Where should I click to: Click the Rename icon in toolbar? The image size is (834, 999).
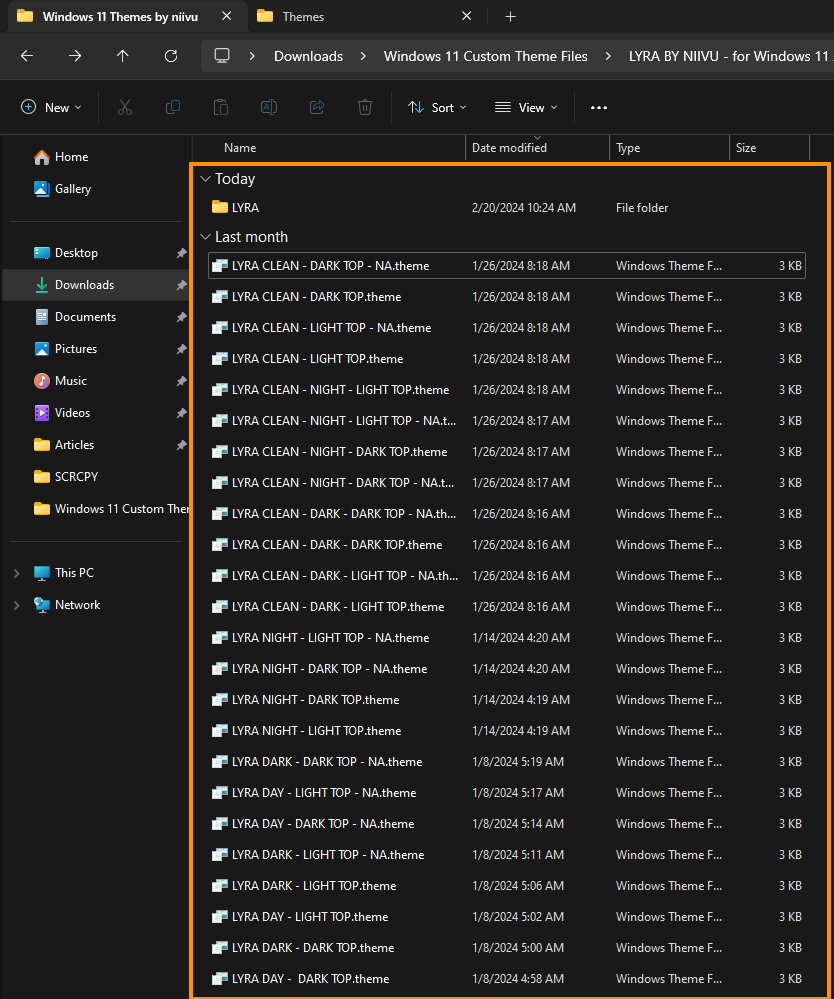tap(269, 108)
